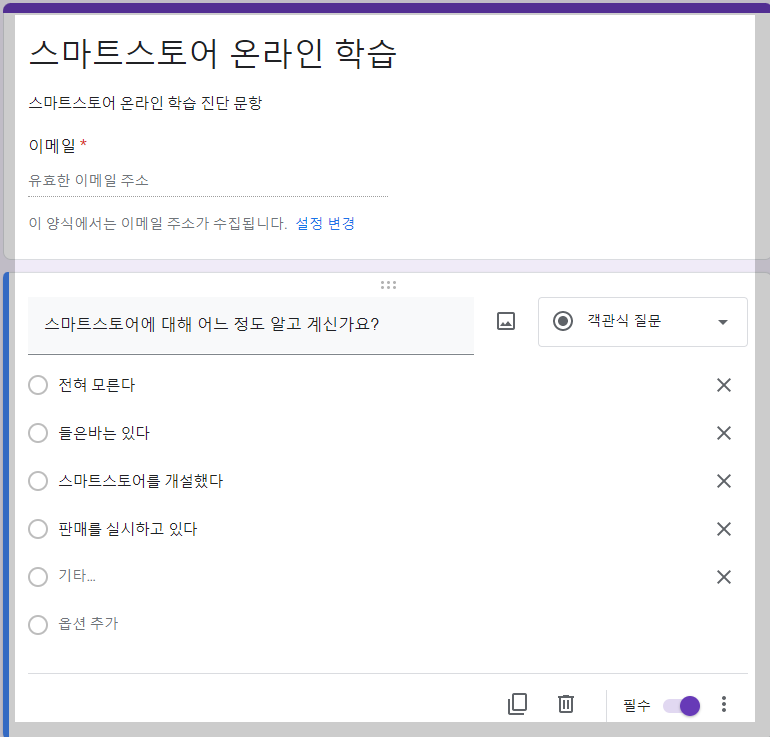Add image to the question
The width and height of the screenshot is (770, 737).
(506, 321)
